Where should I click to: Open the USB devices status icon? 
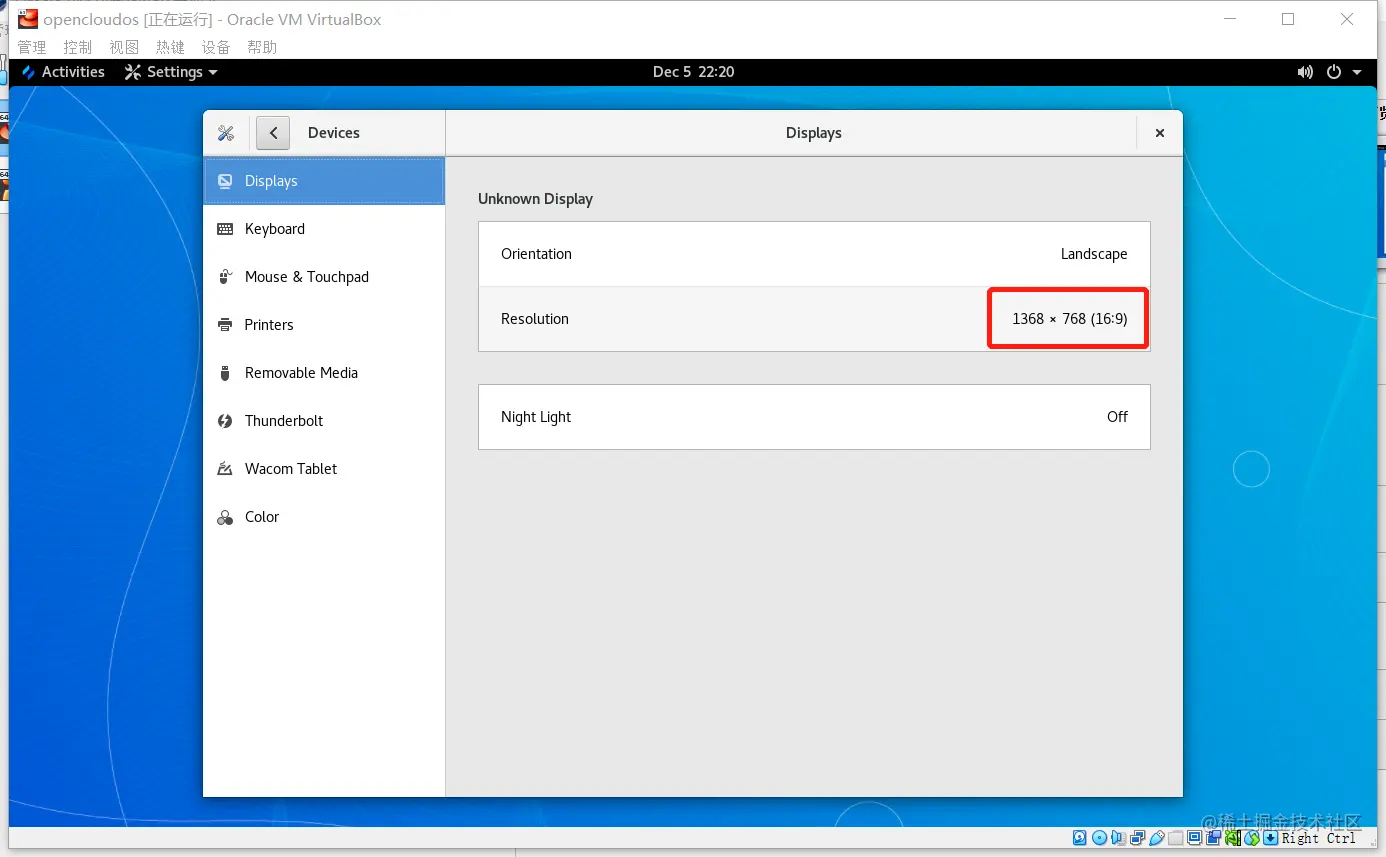(x=1156, y=838)
